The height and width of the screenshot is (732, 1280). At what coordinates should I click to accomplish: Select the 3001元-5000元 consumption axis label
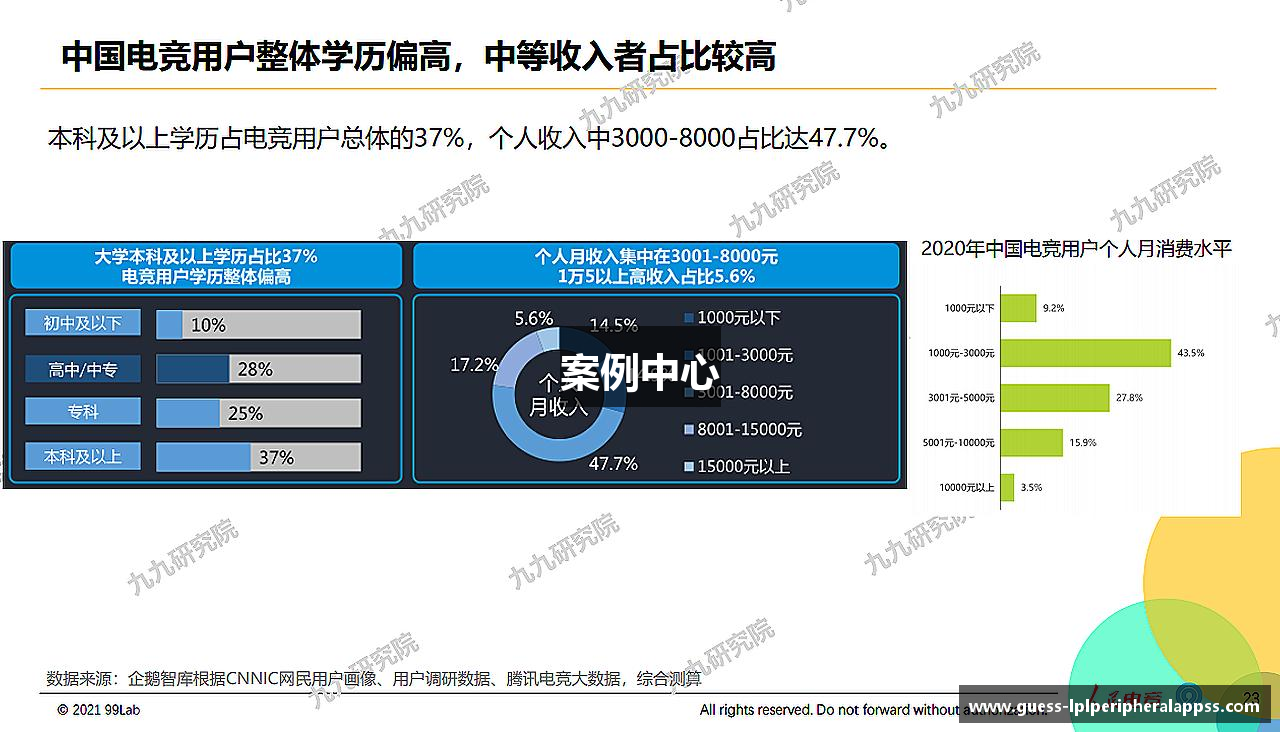[961, 398]
